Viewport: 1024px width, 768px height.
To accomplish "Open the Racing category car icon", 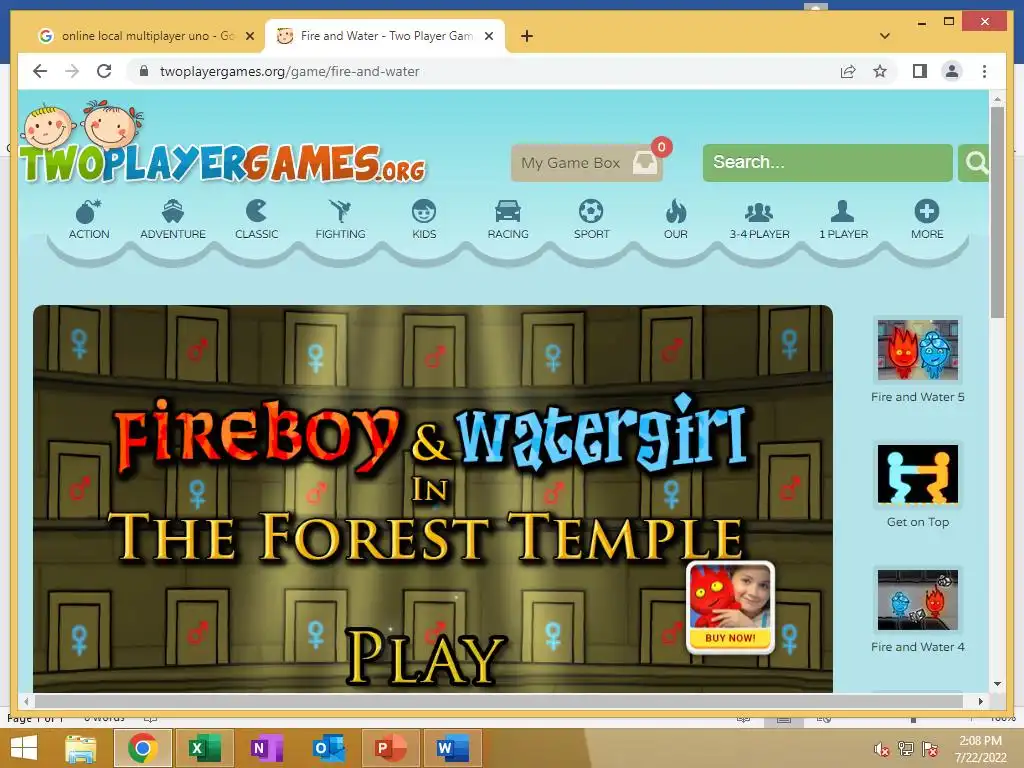I will [x=507, y=212].
